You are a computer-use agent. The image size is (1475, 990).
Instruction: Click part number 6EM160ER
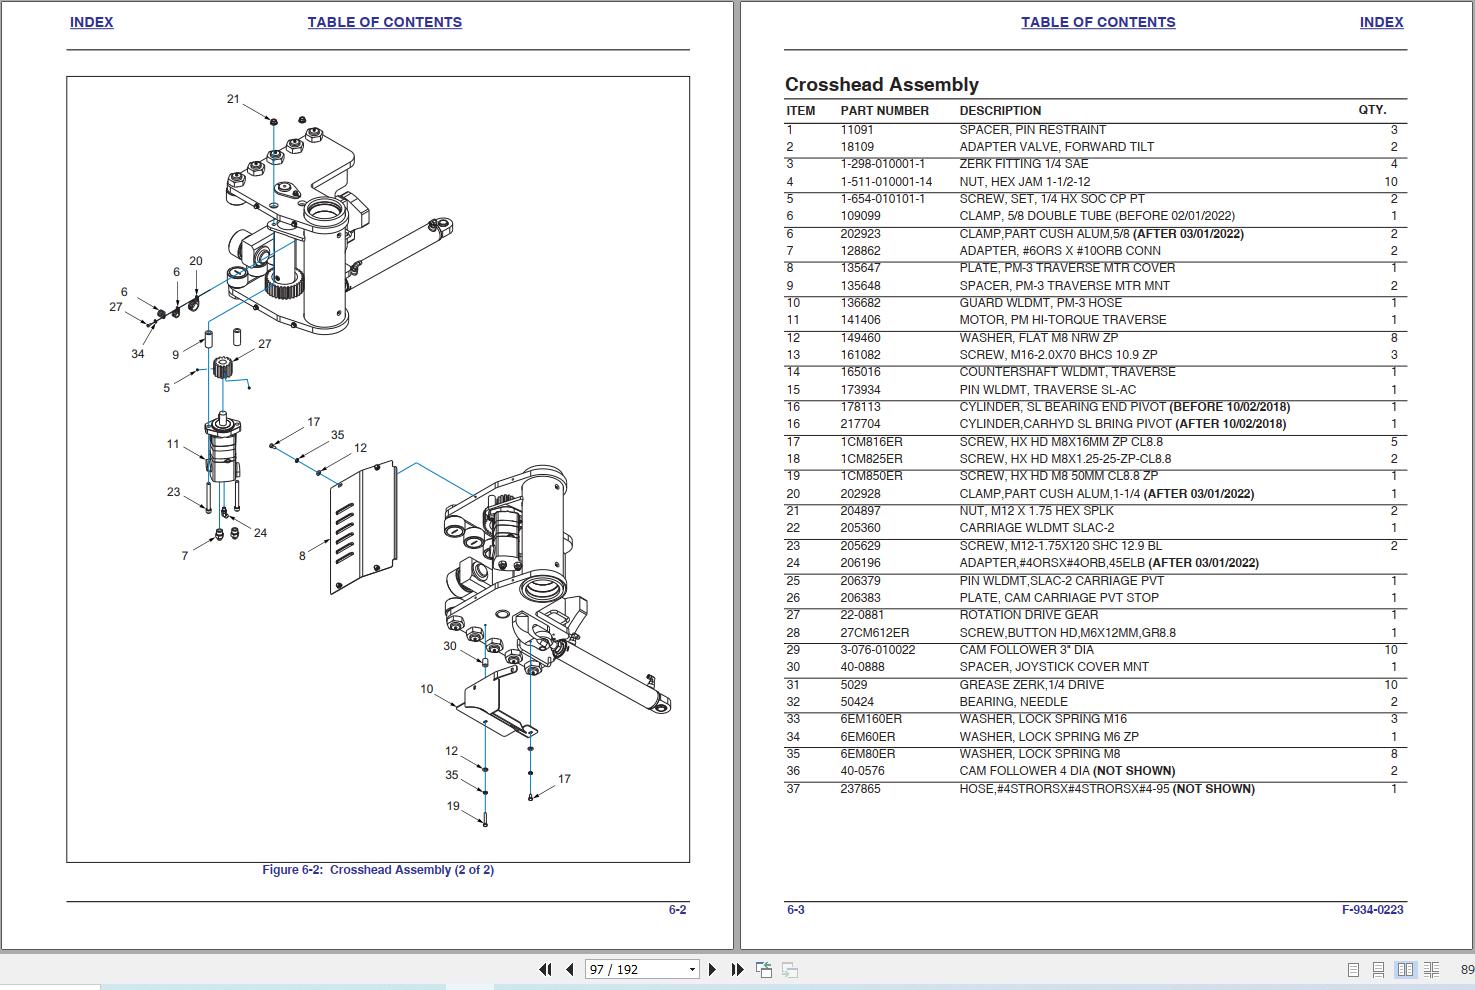[871, 719]
